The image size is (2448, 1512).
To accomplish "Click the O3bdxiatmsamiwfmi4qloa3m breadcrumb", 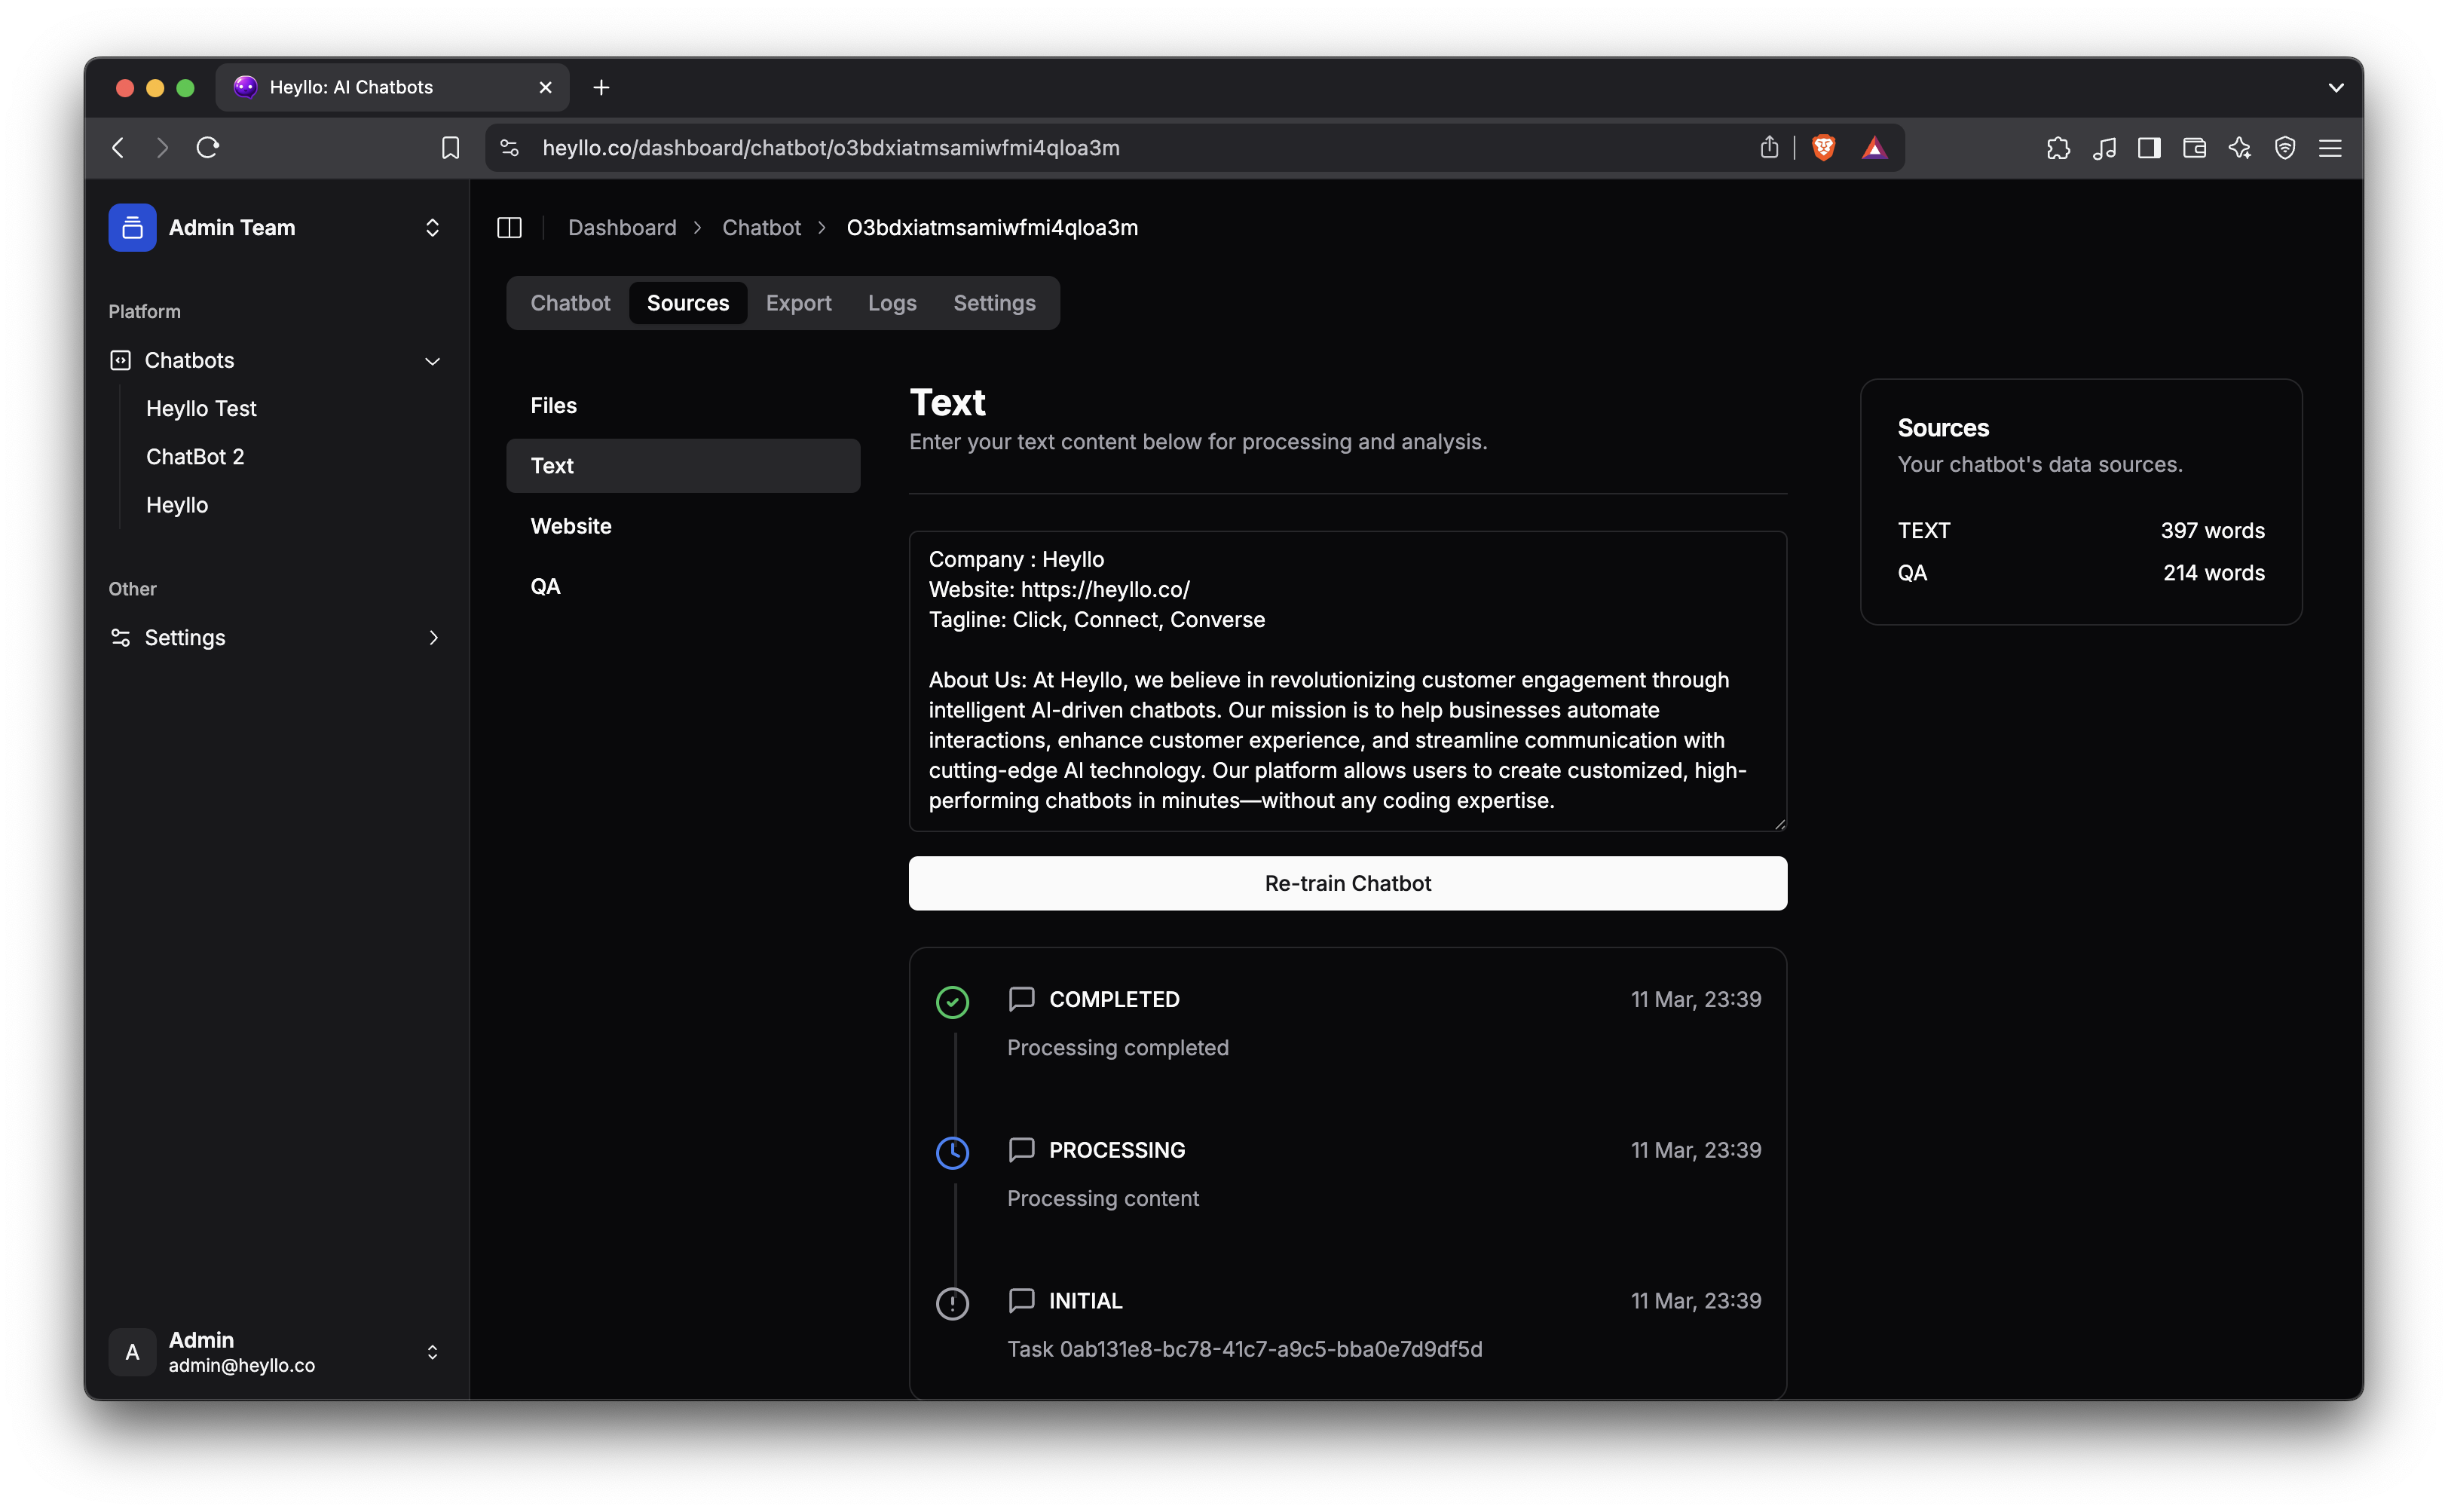I will pos(992,228).
